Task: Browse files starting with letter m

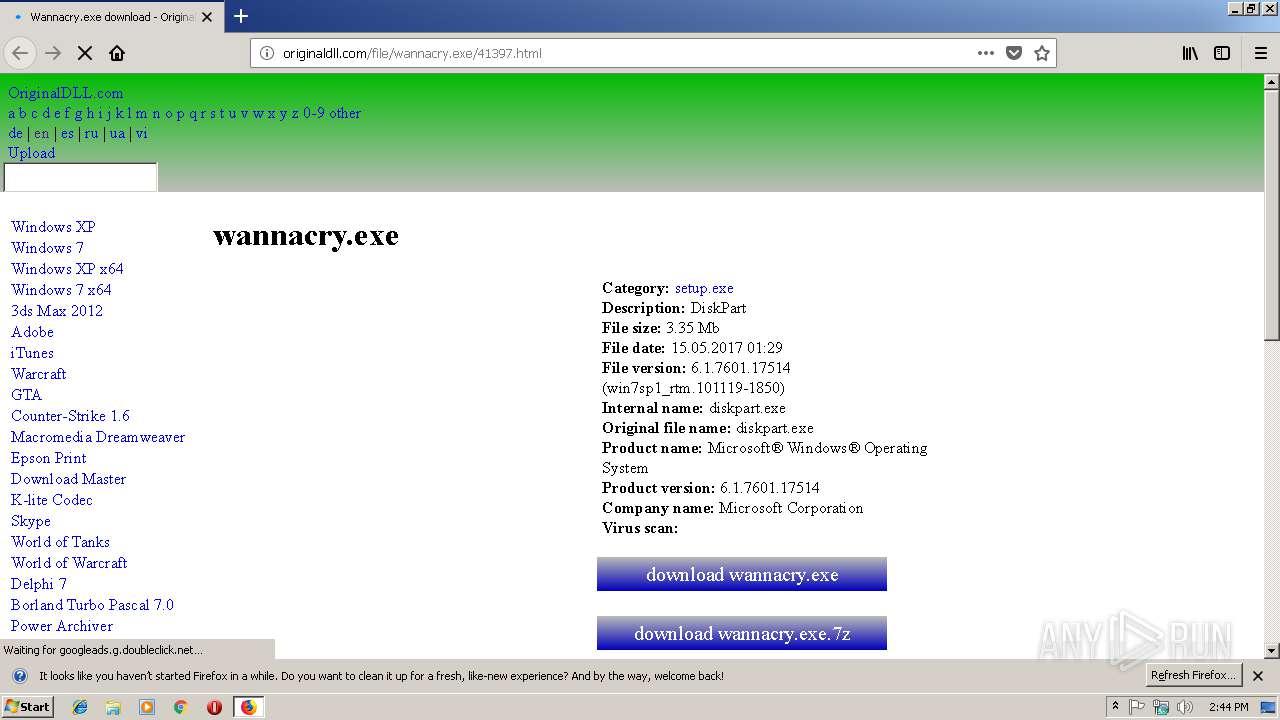Action: pyautogui.click(x=141, y=113)
